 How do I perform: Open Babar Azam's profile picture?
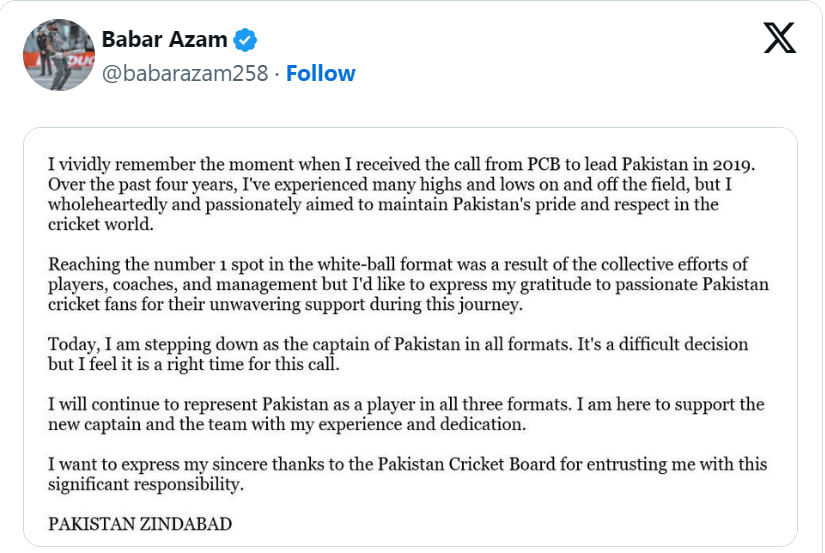(x=59, y=55)
